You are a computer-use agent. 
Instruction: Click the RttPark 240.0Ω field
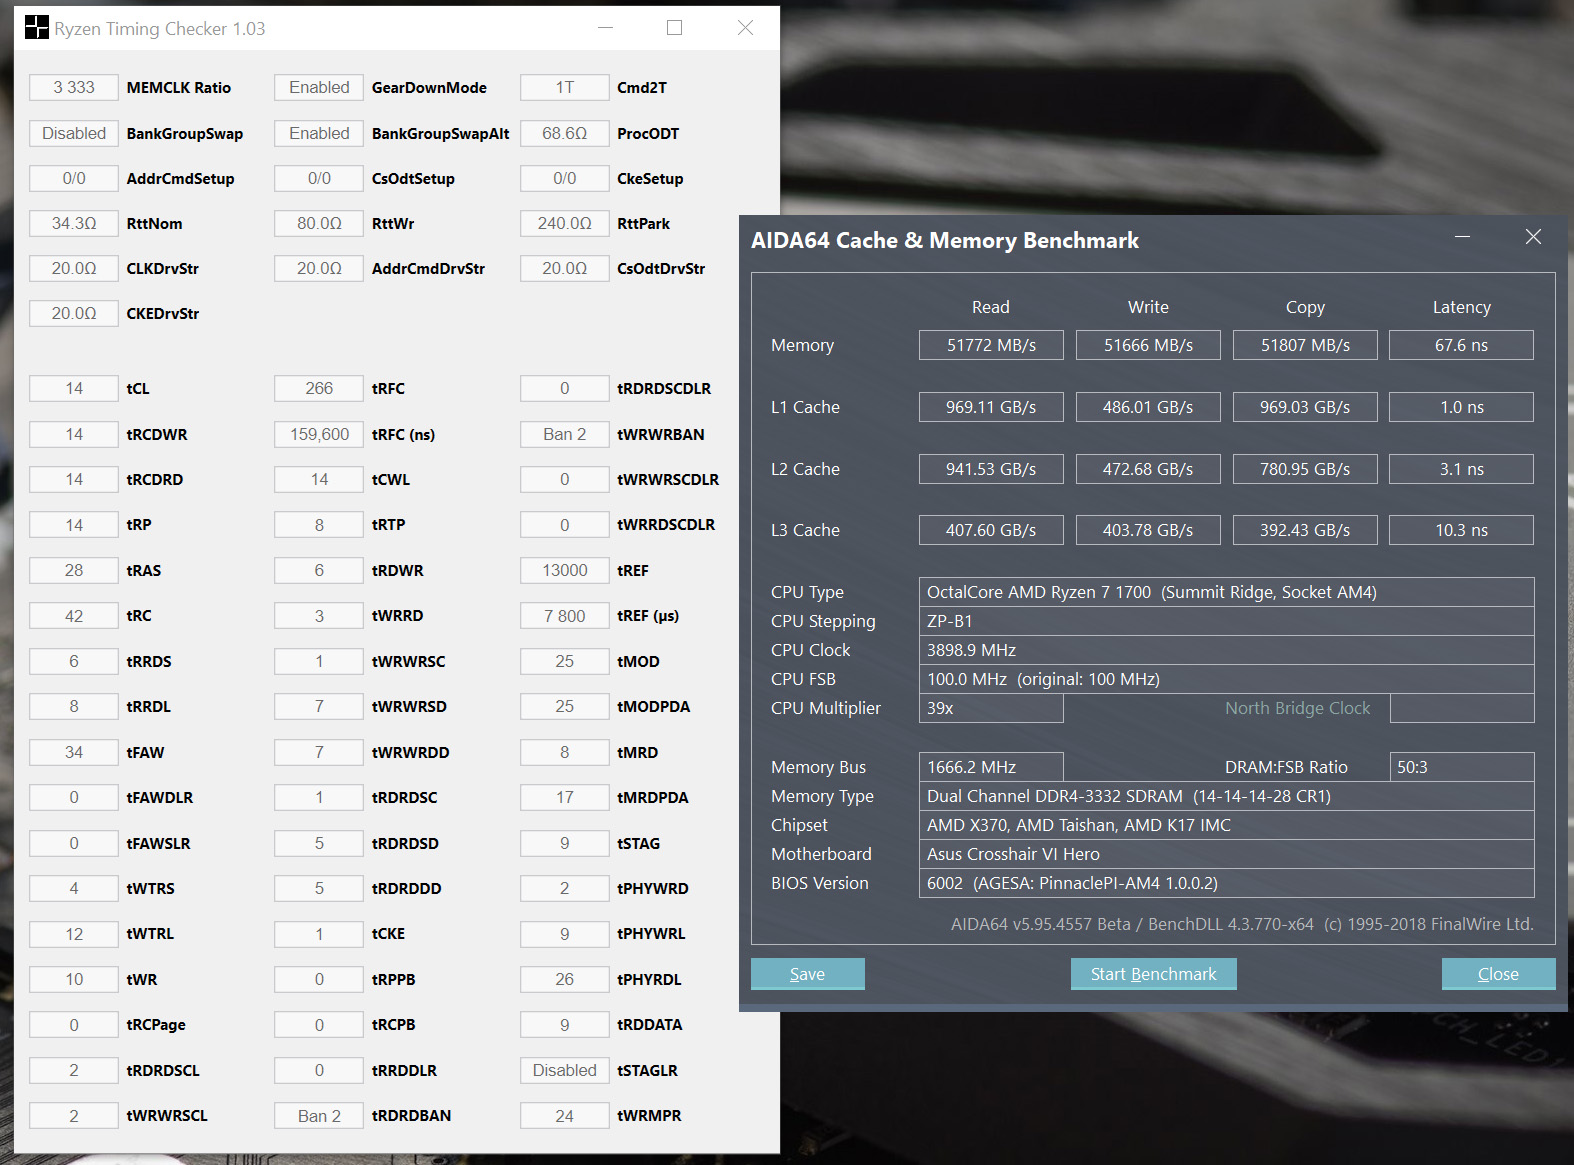click(565, 223)
